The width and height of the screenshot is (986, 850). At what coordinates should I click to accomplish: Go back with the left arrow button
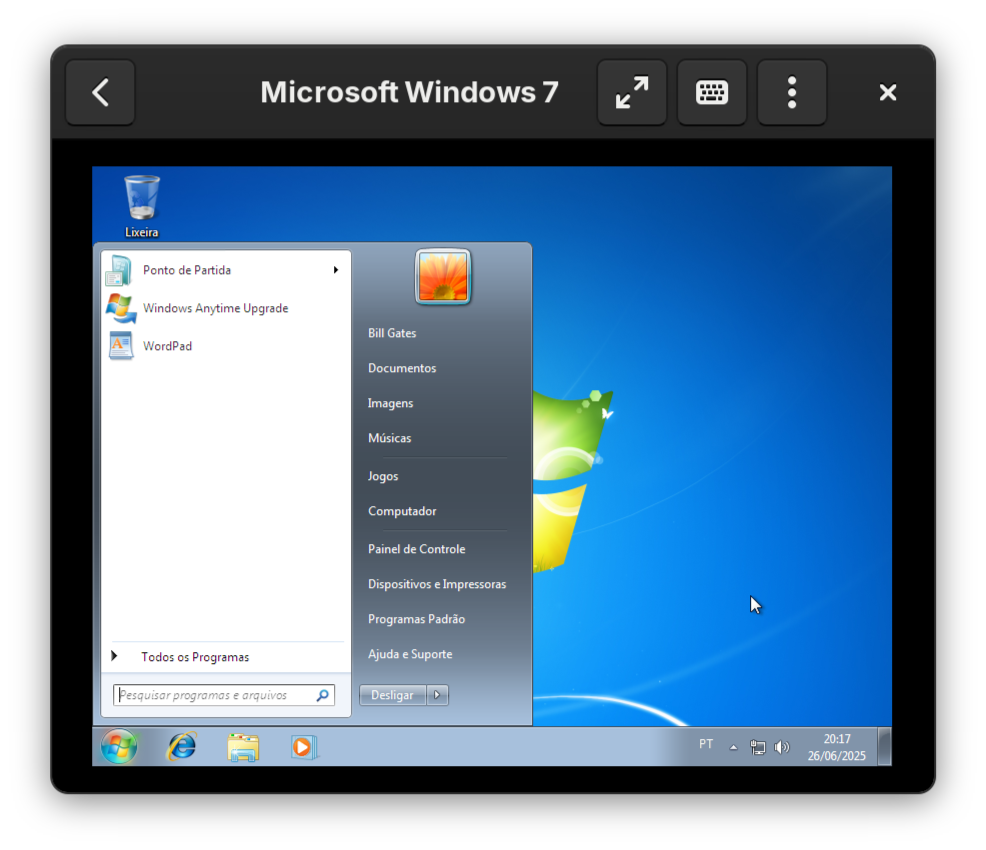[101, 92]
